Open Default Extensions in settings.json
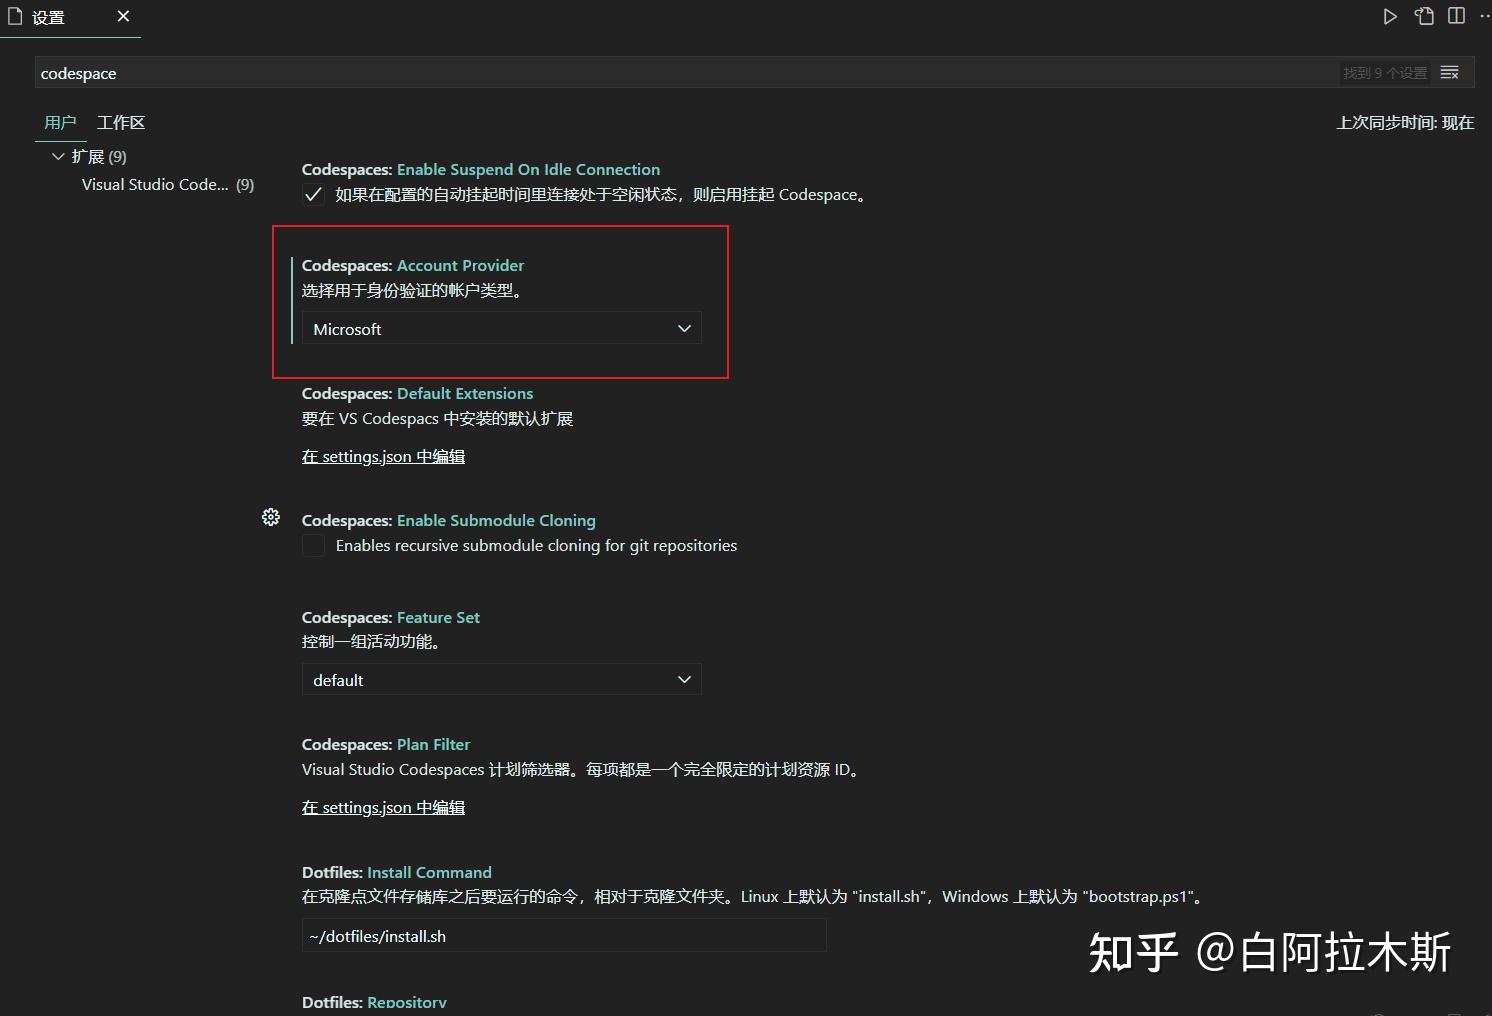 383,456
